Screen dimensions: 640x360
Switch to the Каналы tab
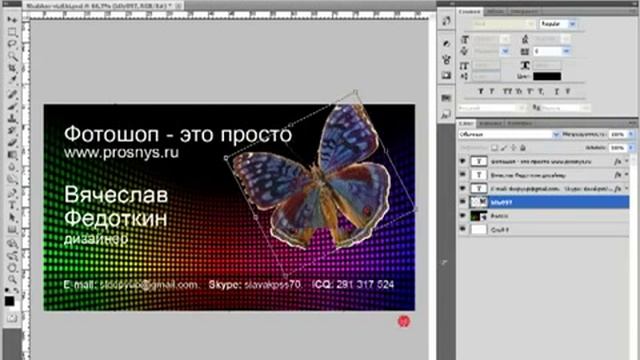pos(490,123)
